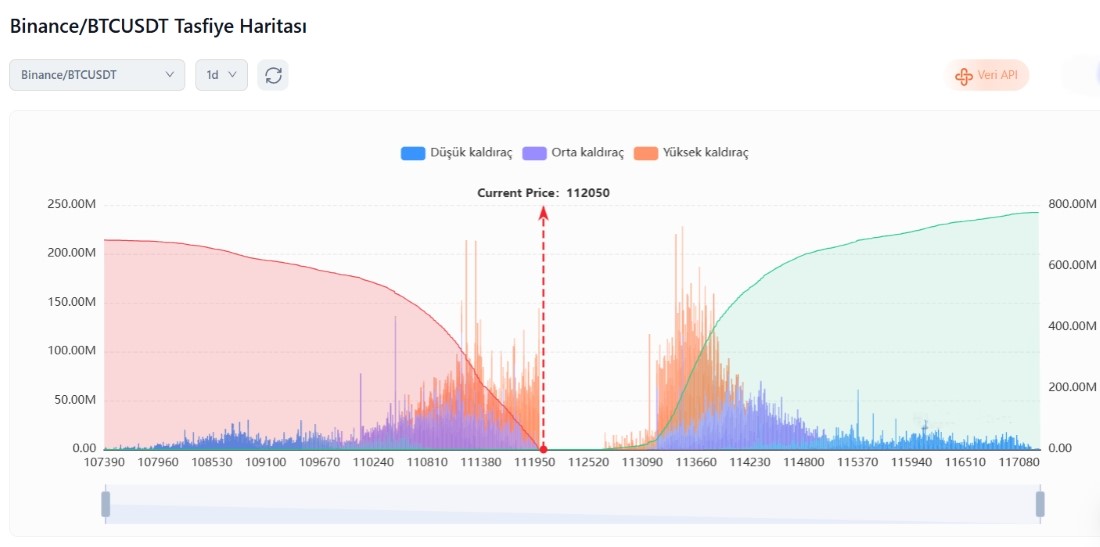Screen dimensions: 1100x547
Task: Open the 1d timeframe dropdown
Action: coord(221,75)
